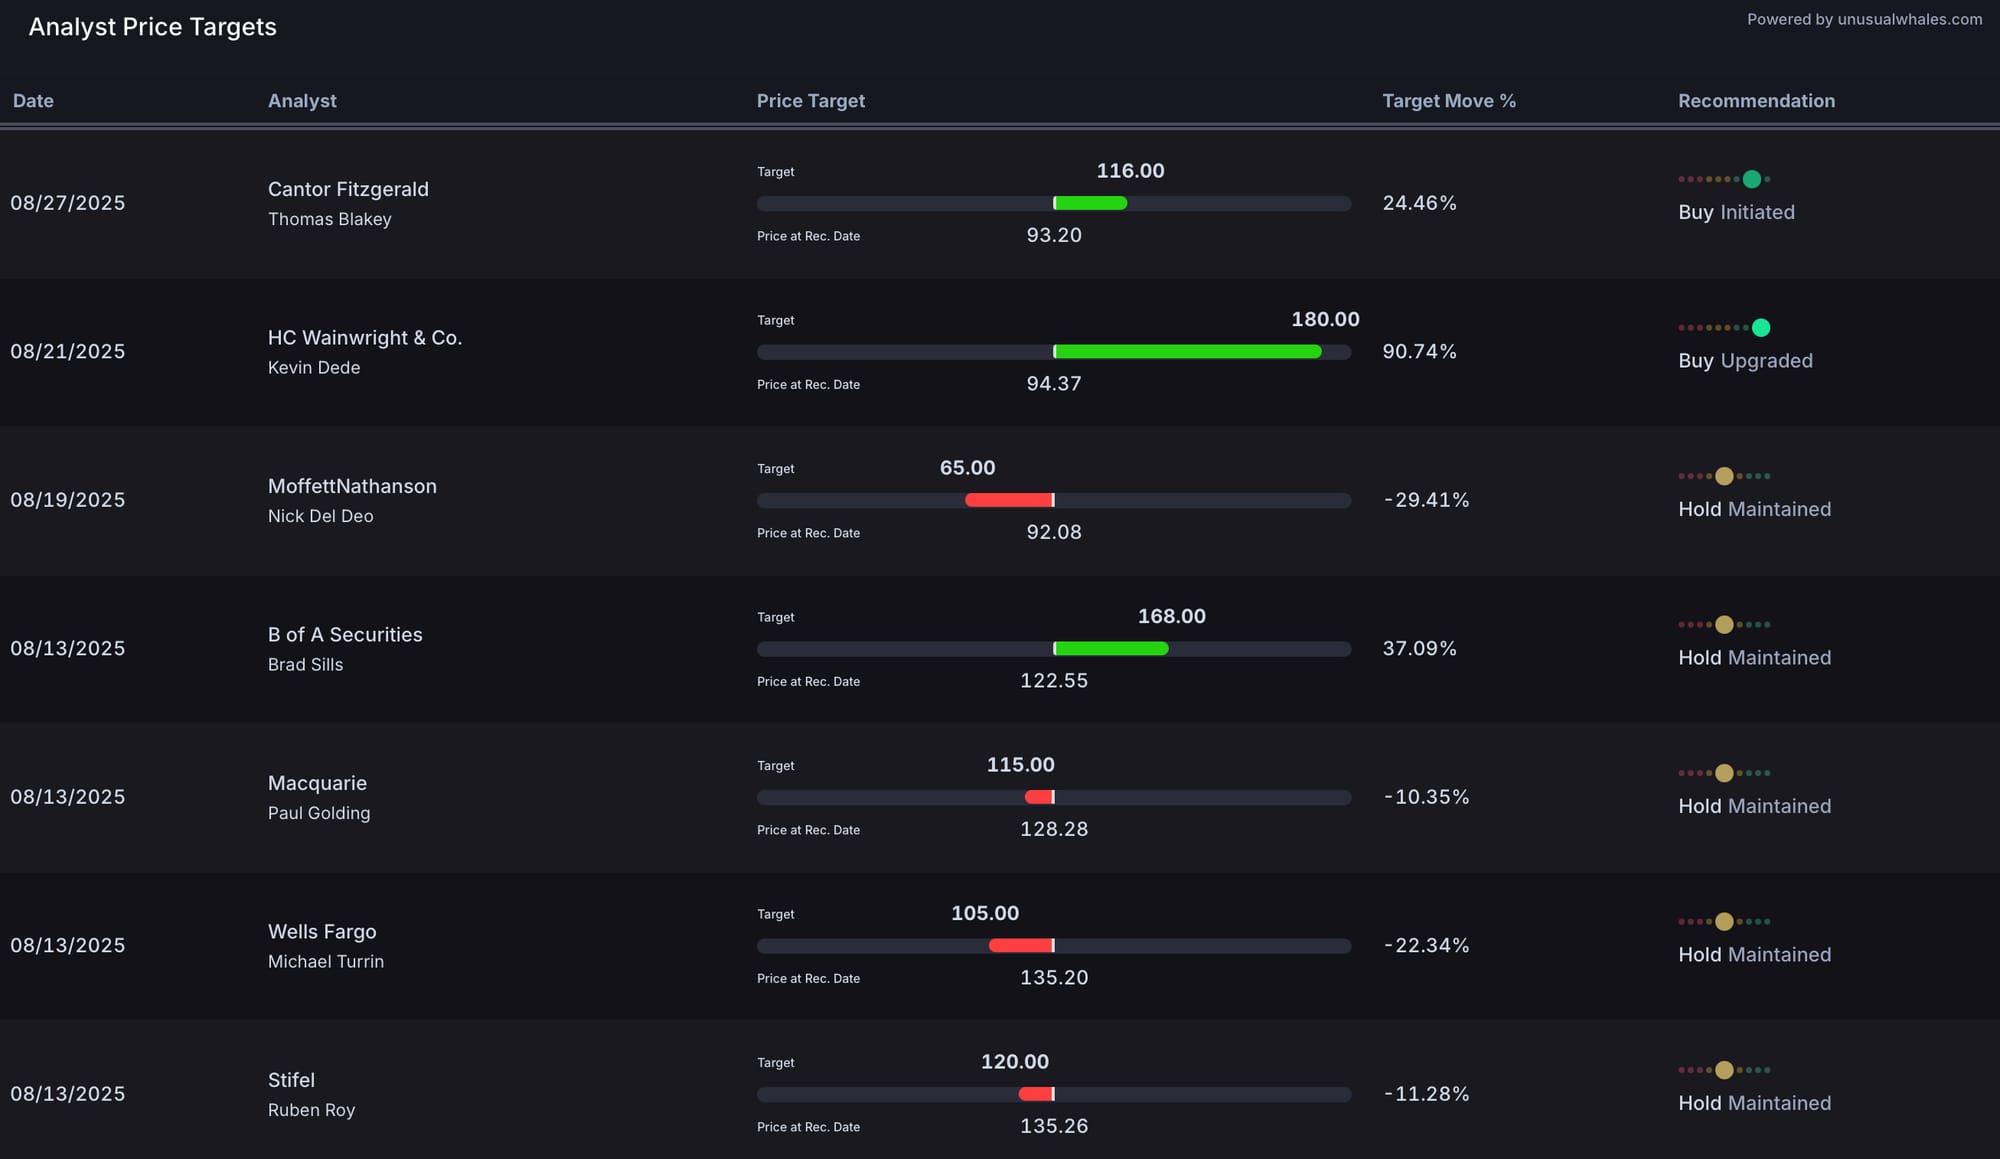Click the Date column header

click(33, 101)
